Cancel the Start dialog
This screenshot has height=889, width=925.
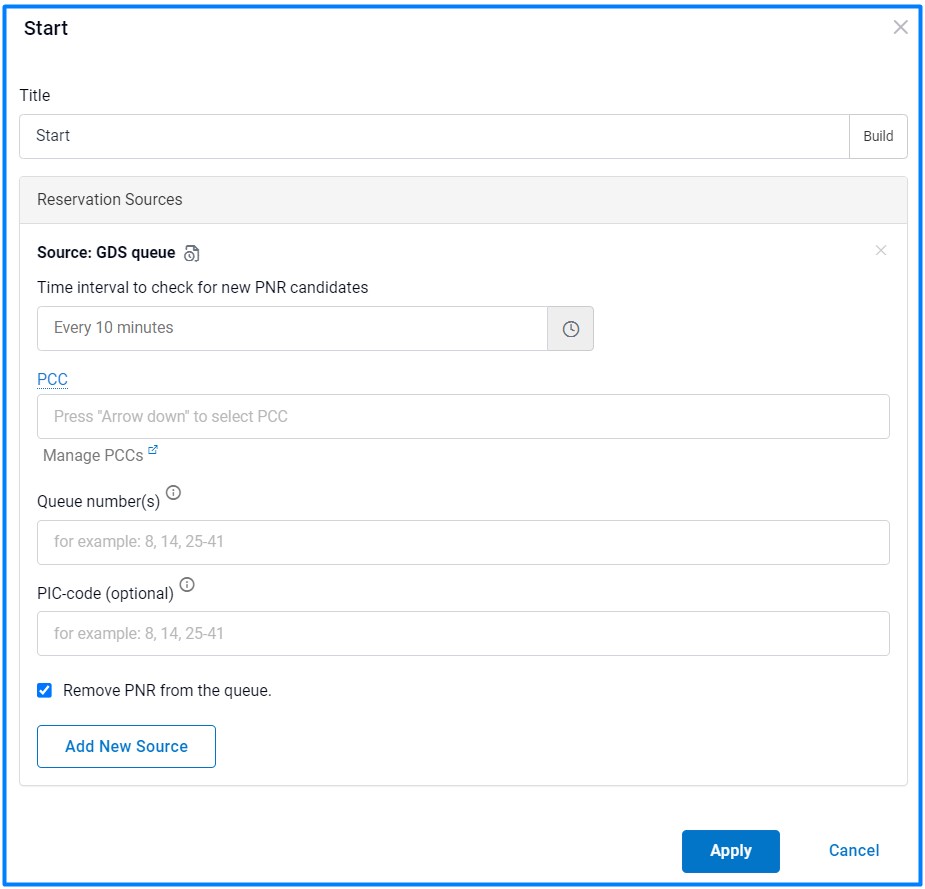[853, 851]
